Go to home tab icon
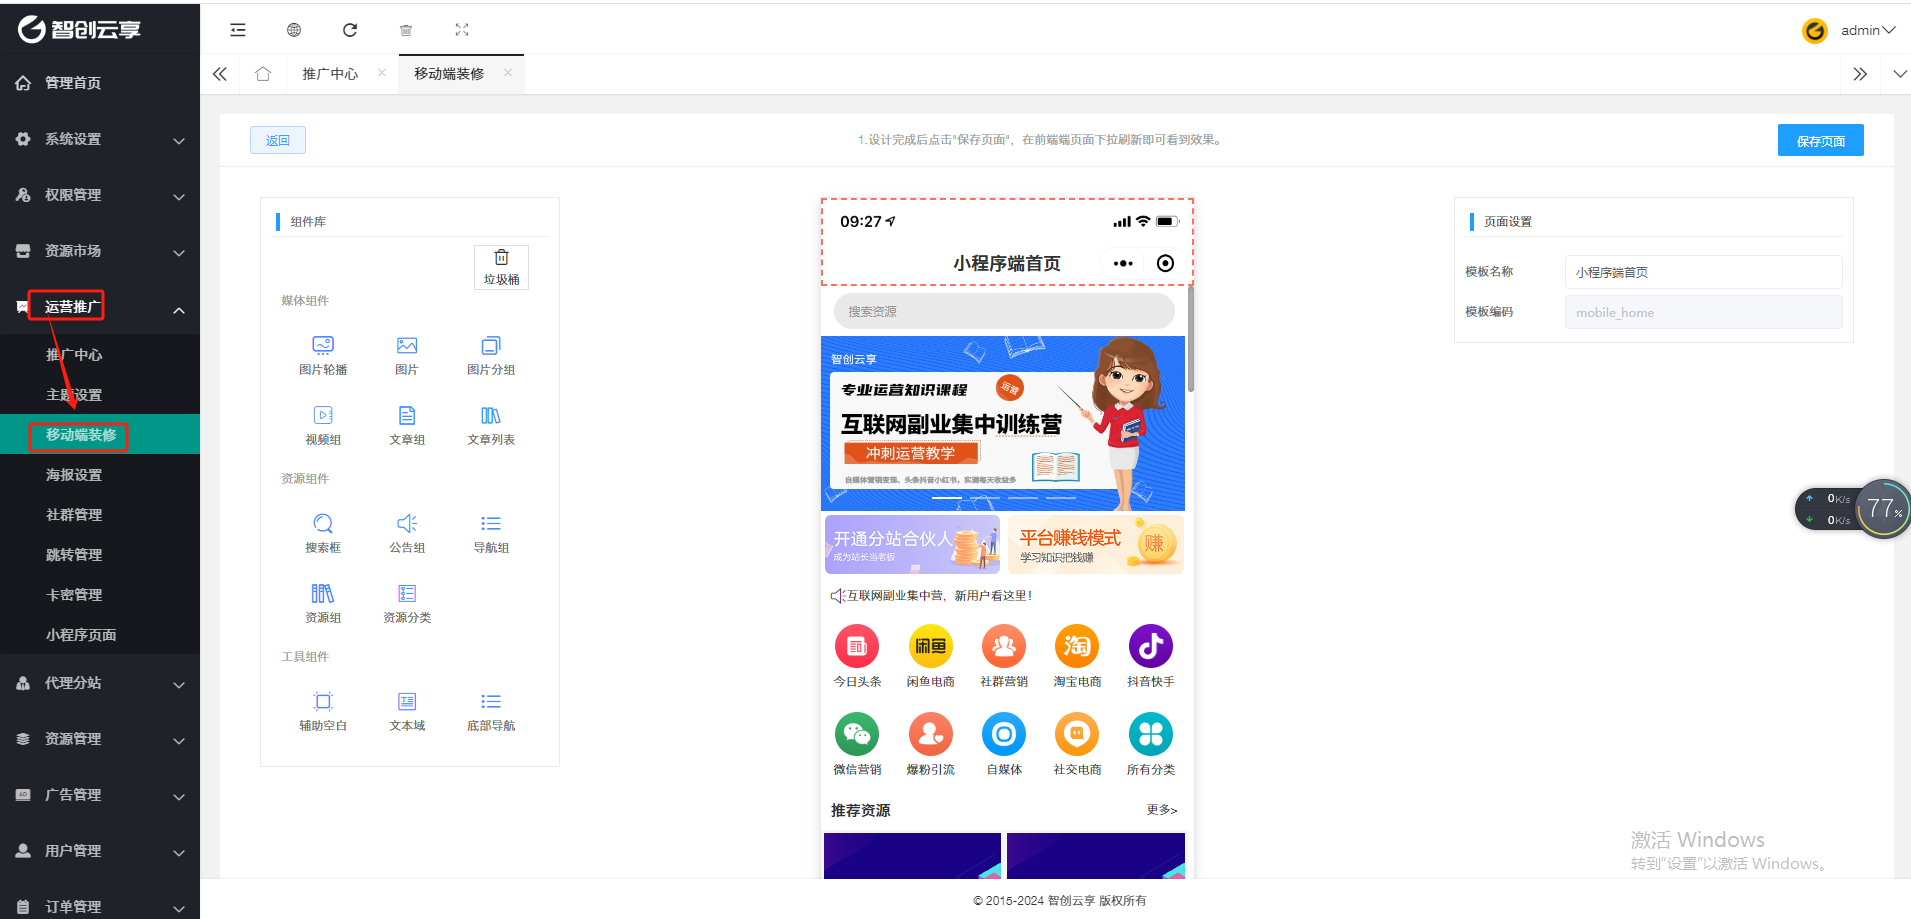 click(263, 74)
